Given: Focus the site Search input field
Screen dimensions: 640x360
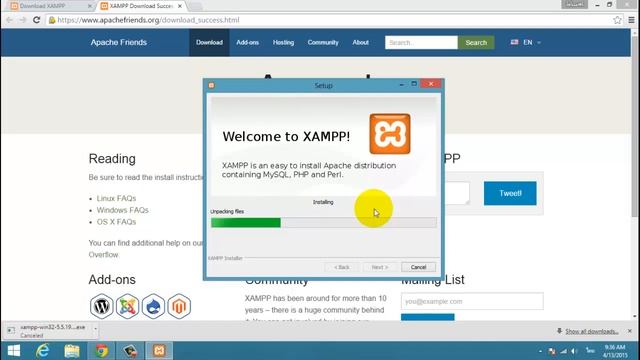Looking at the screenshot, I should (x=421, y=42).
